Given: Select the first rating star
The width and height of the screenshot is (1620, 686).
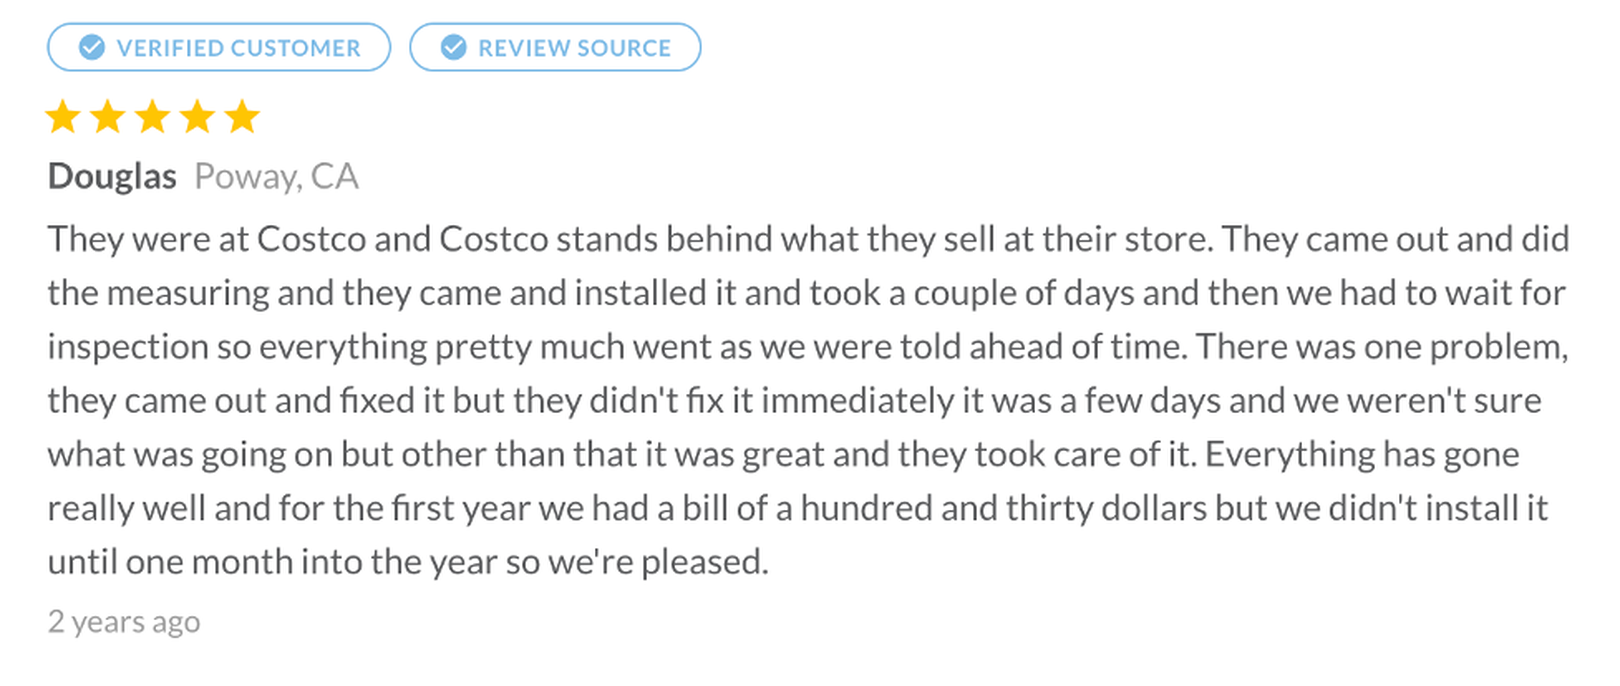Looking at the screenshot, I should tap(63, 117).
